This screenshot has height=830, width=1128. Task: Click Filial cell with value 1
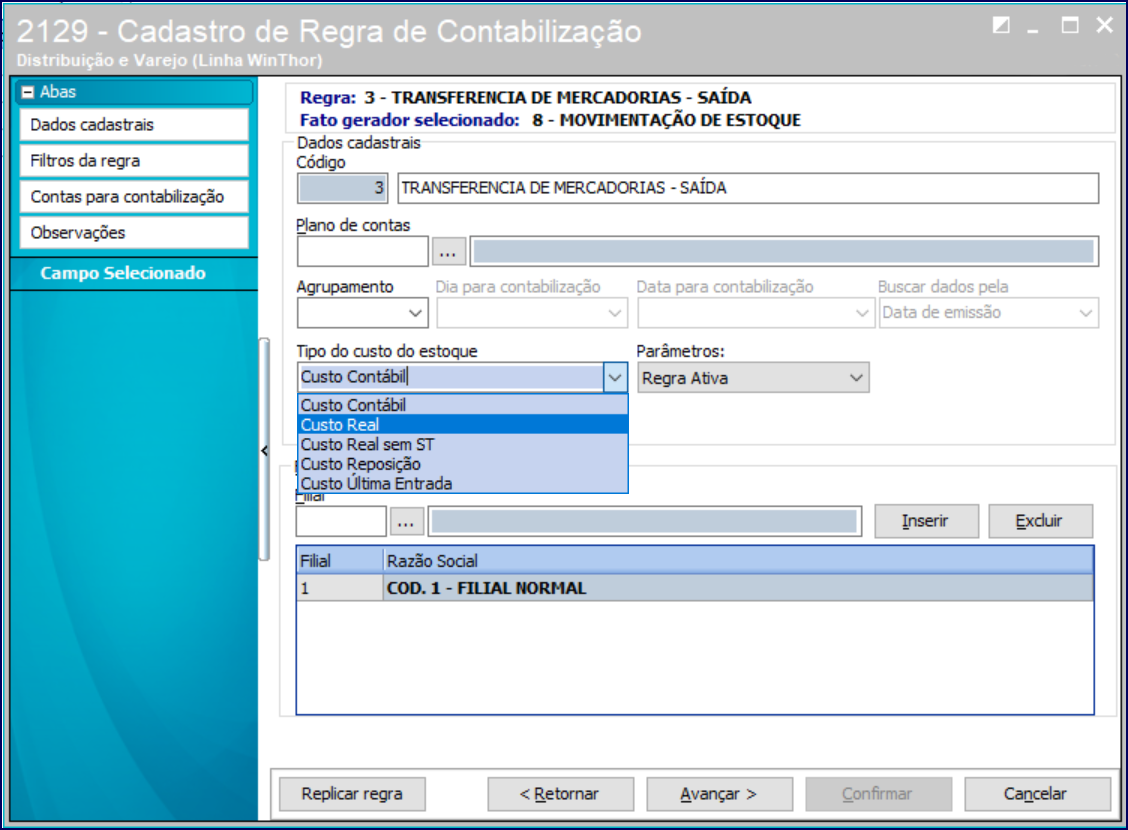[x=340, y=588]
